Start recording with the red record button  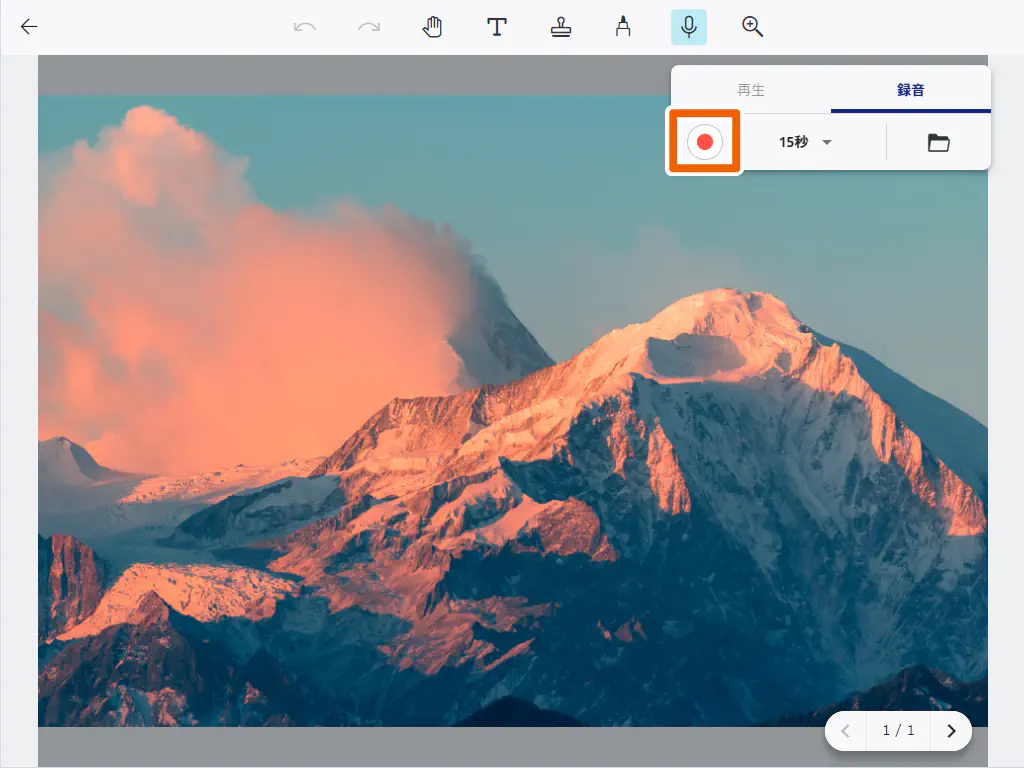704,143
